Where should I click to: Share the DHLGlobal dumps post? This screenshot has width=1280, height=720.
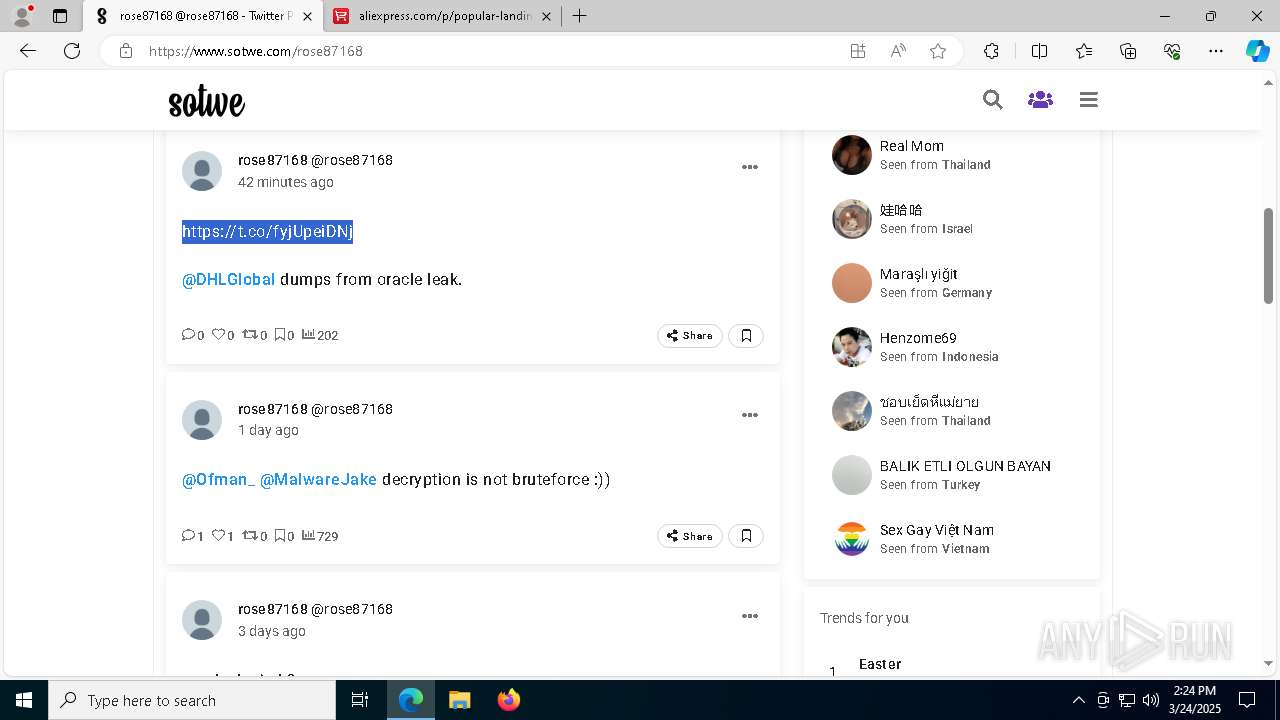pos(689,335)
